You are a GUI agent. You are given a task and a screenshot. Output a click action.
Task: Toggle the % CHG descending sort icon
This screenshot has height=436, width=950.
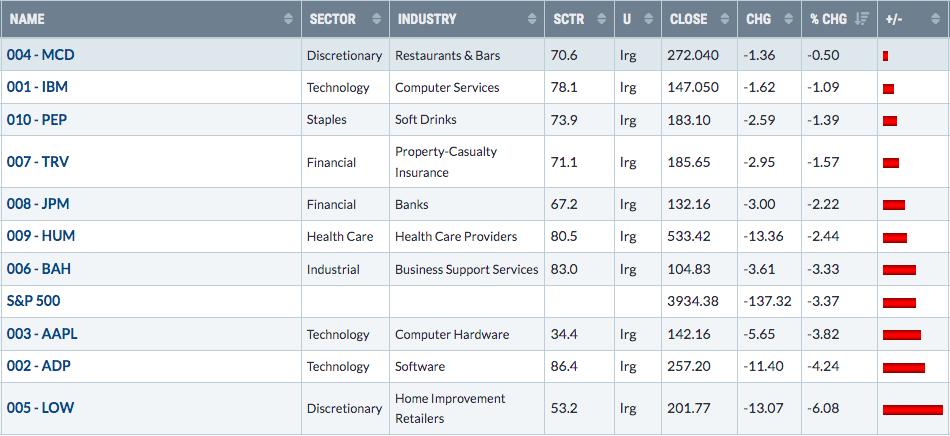point(862,19)
